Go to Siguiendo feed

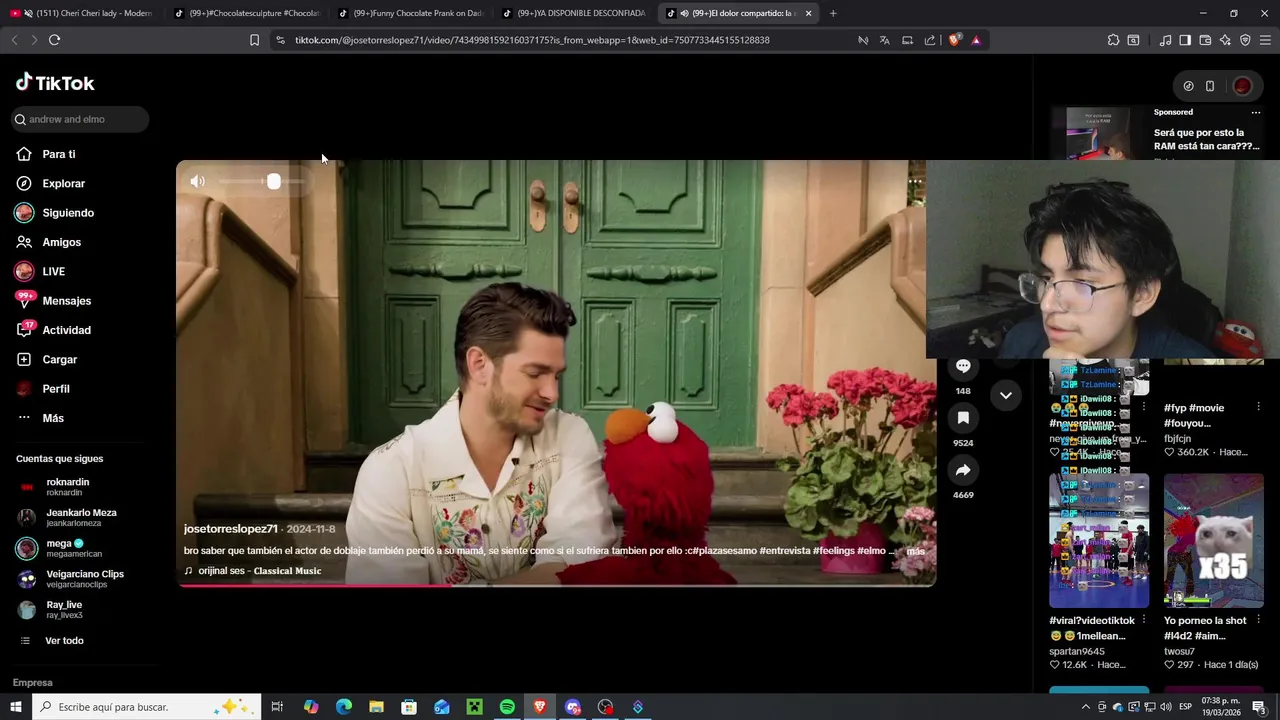click(68, 213)
